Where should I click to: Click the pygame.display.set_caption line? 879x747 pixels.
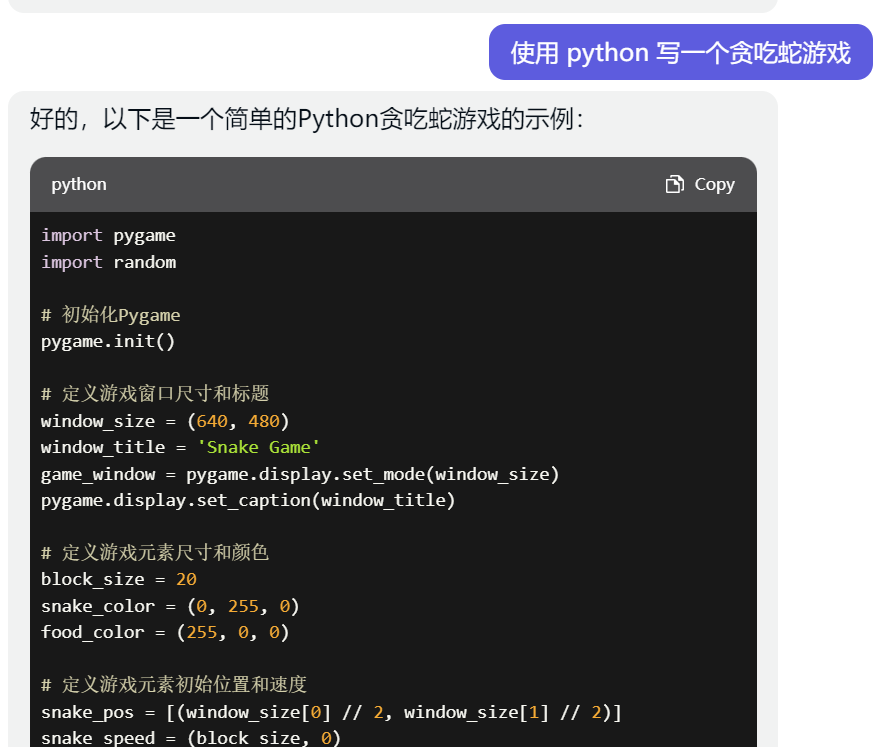click(248, 500)
